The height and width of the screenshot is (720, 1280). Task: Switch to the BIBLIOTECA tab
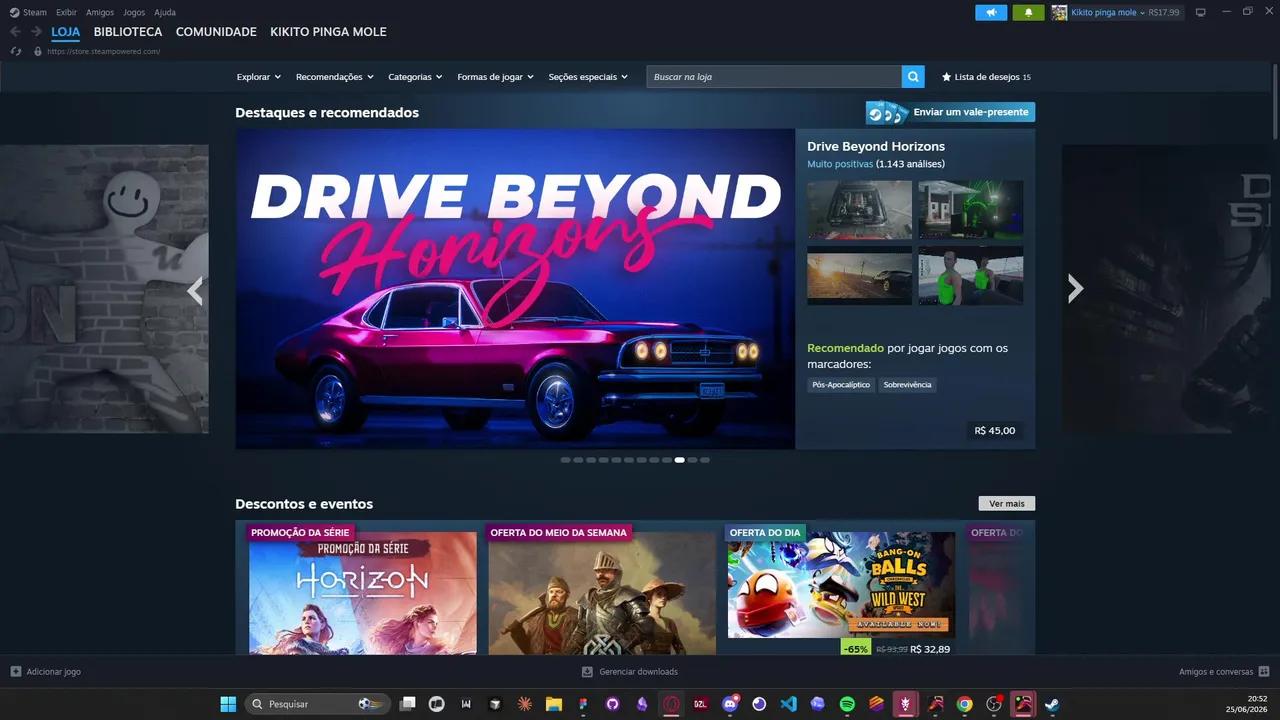click(x=128, y=32)
